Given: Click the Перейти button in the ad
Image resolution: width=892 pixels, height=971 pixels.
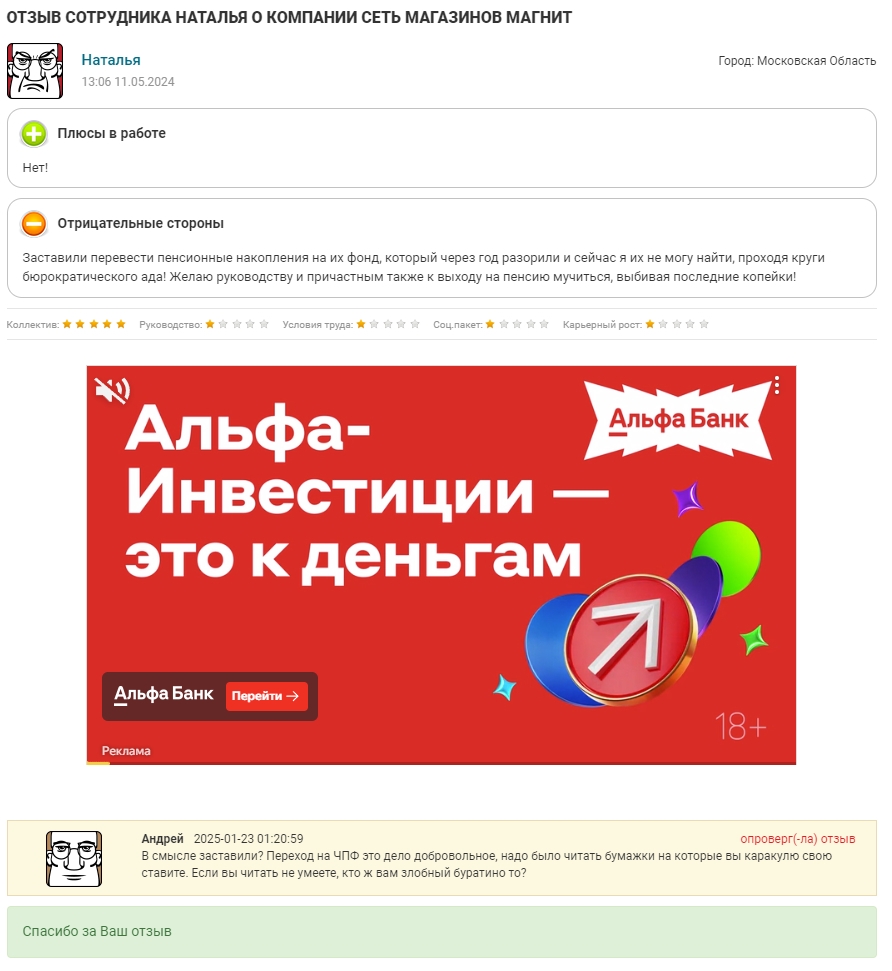Looking at the screenshot, I should tap(266, 696).
